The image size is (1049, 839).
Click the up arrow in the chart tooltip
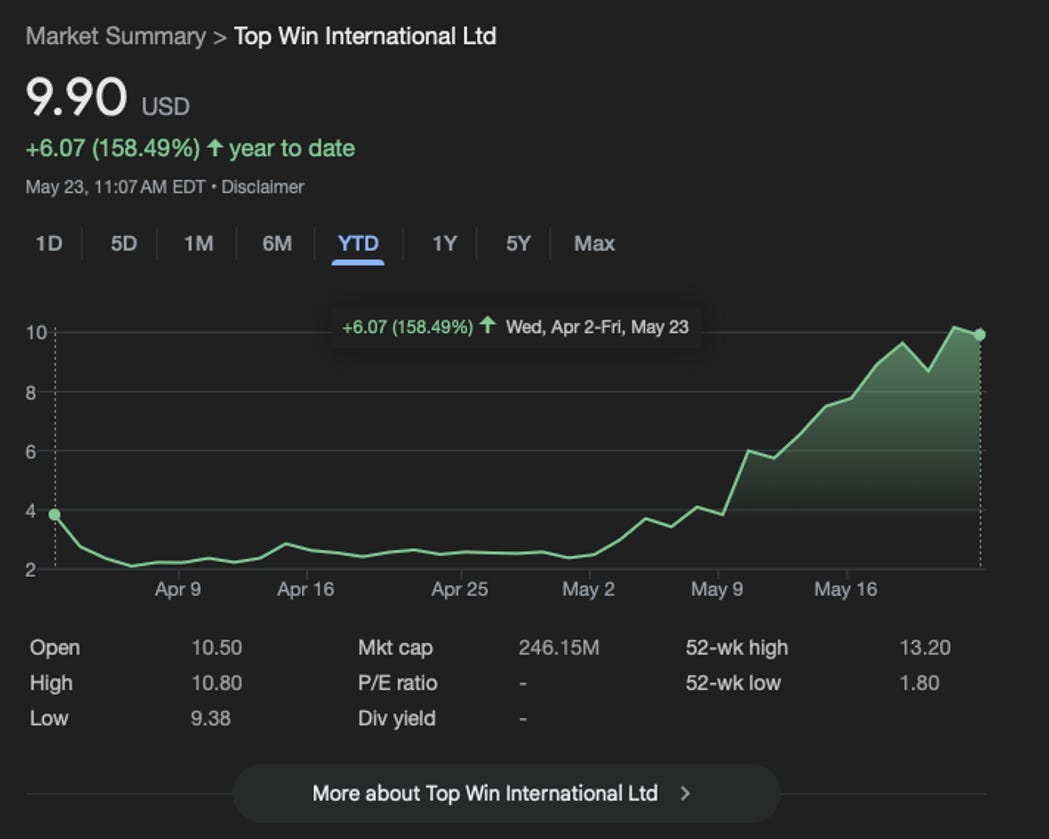pyautogui.click(x=487, y=326)
